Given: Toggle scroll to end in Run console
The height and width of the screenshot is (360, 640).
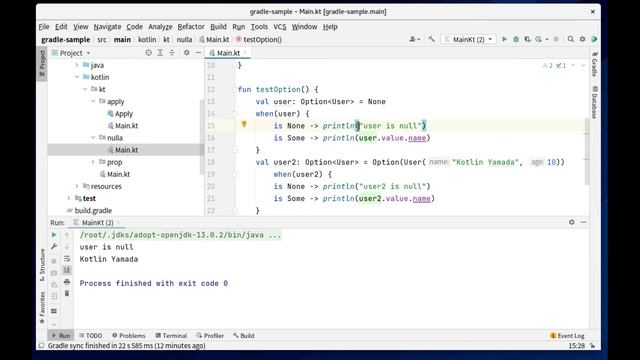Looking at the screenshot, I should [x=67, y=270].
